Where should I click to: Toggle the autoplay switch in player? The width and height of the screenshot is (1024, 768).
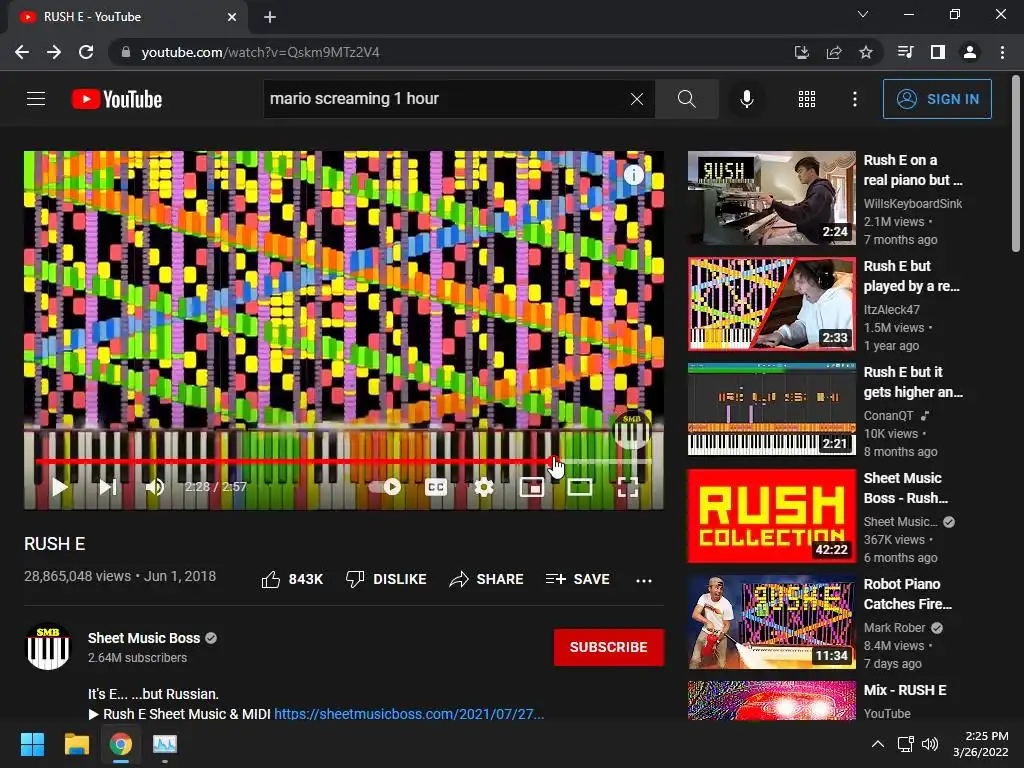coord(385,487)
